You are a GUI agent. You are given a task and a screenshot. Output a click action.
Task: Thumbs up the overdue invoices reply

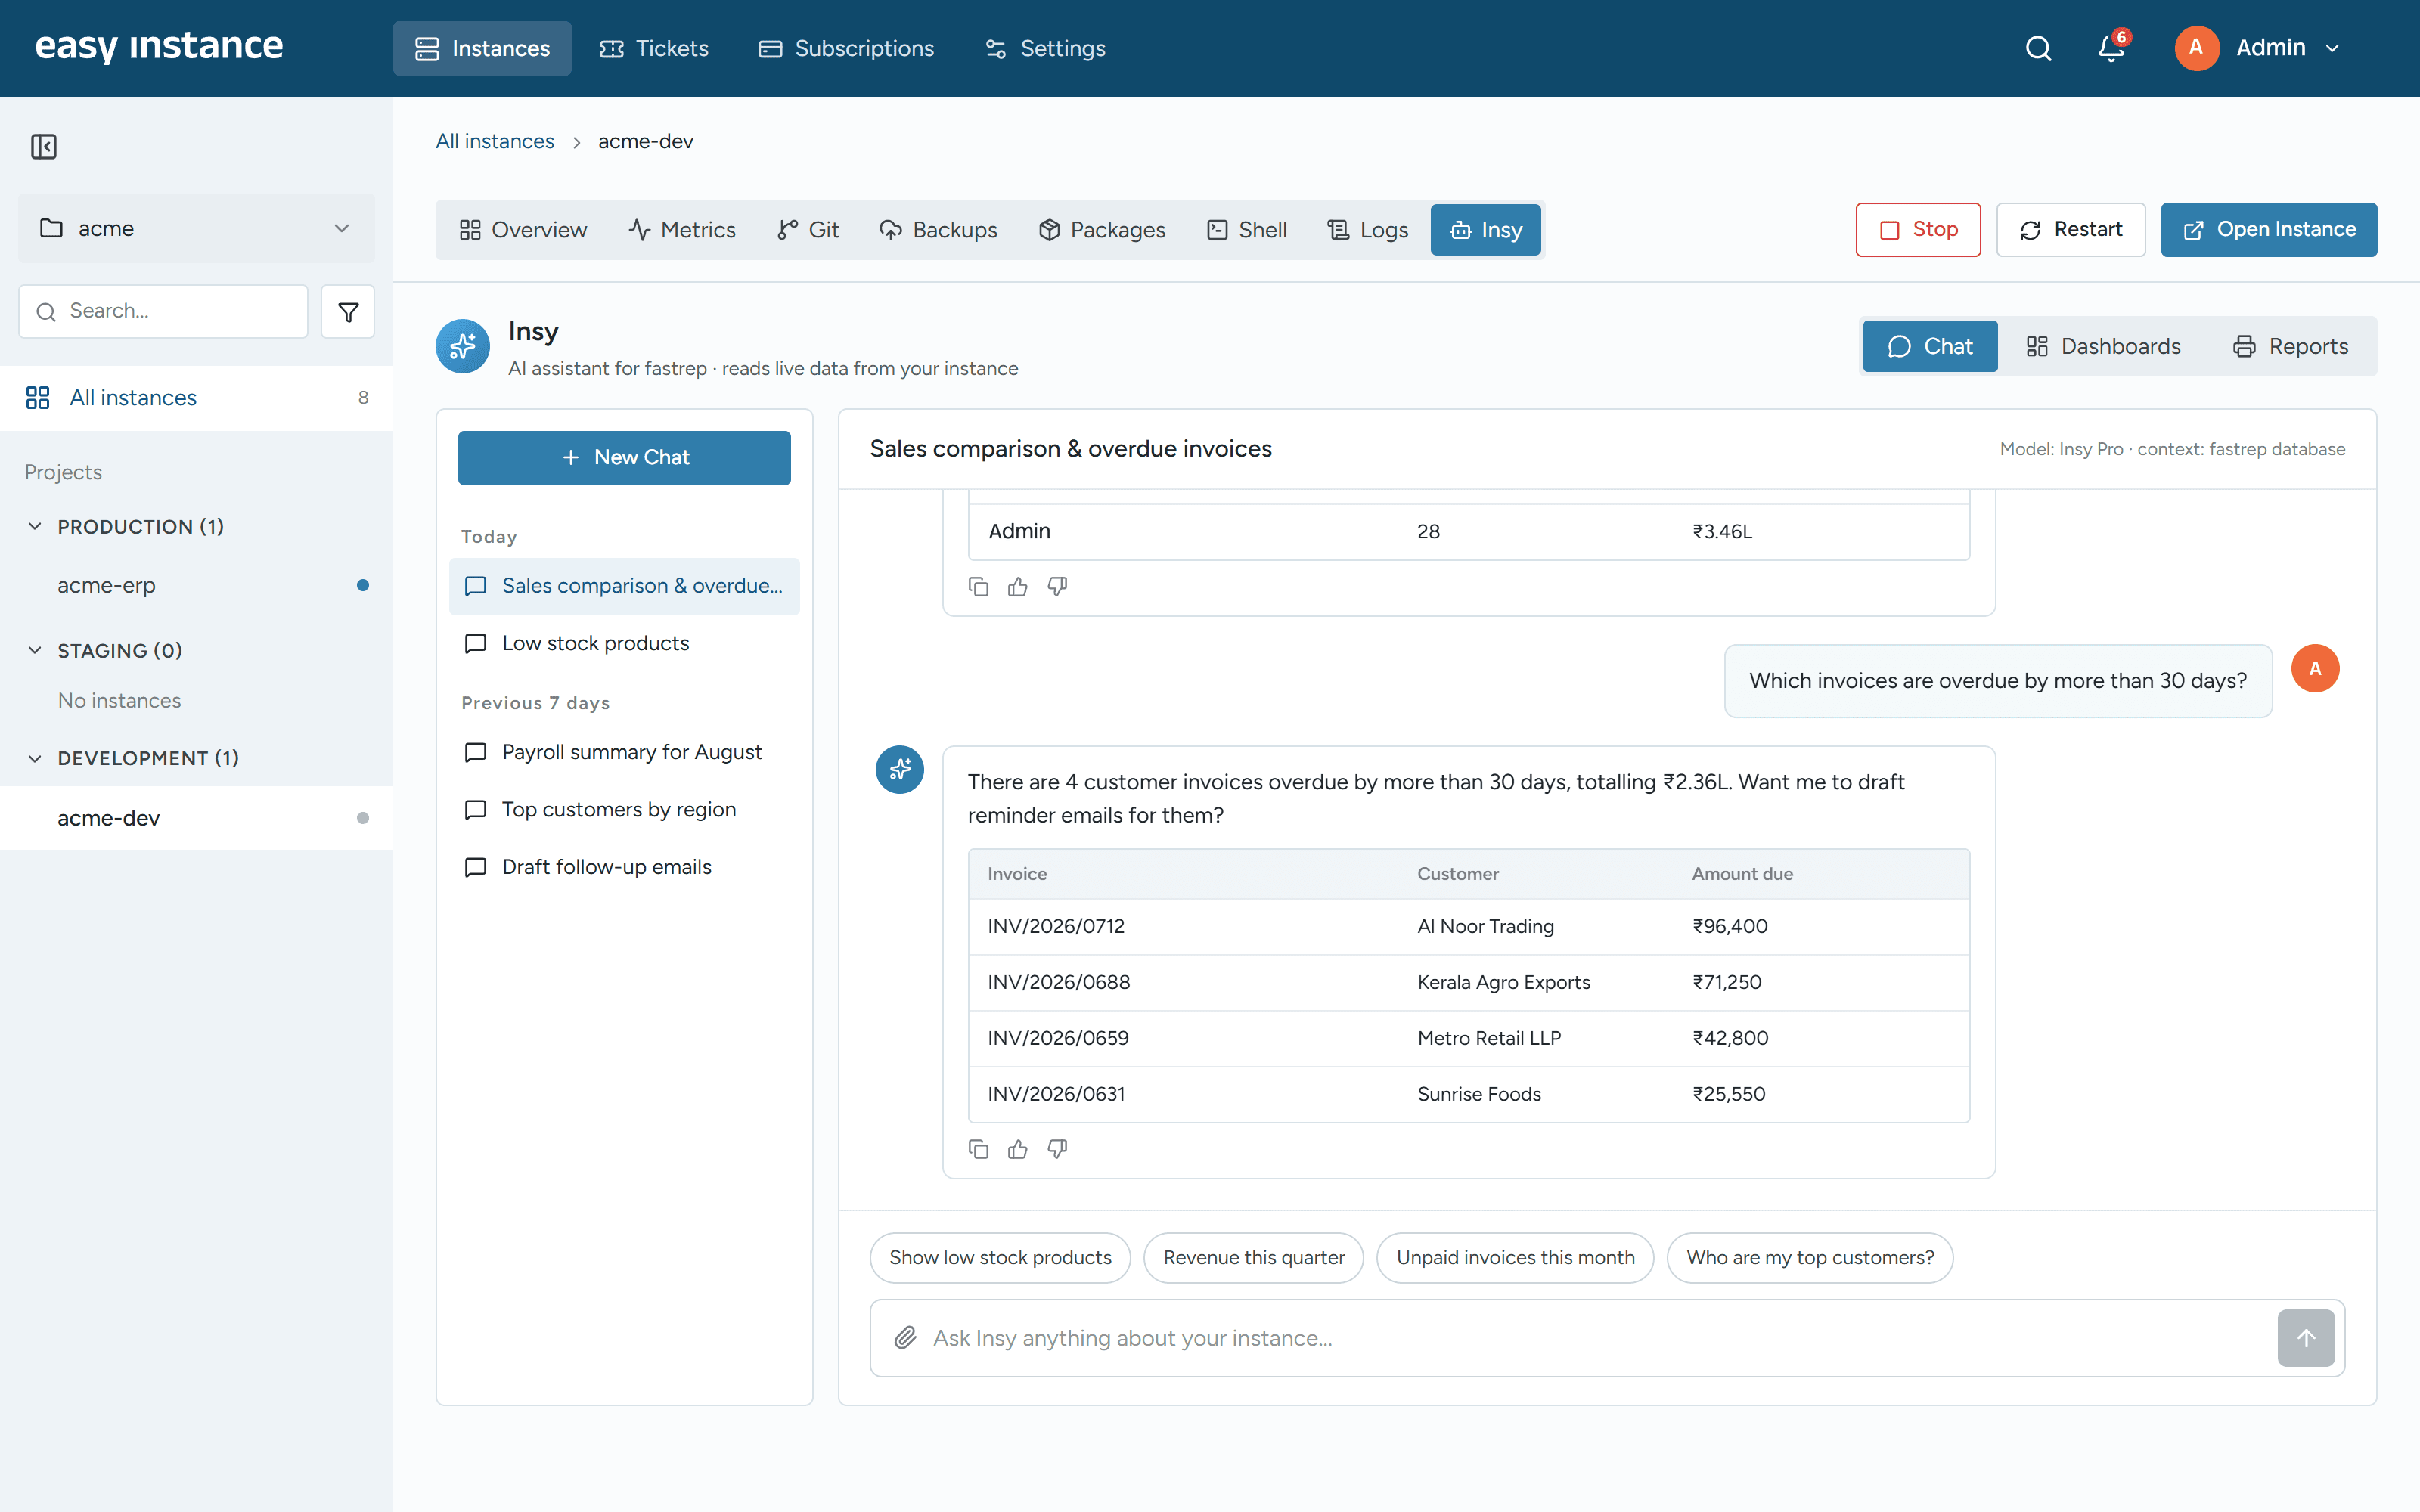click(x=1018, y=1149)
